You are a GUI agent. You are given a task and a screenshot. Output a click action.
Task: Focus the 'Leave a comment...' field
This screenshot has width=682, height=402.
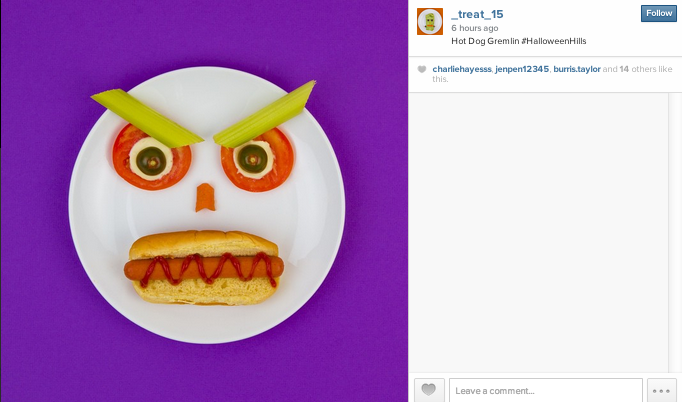point(545,390)
